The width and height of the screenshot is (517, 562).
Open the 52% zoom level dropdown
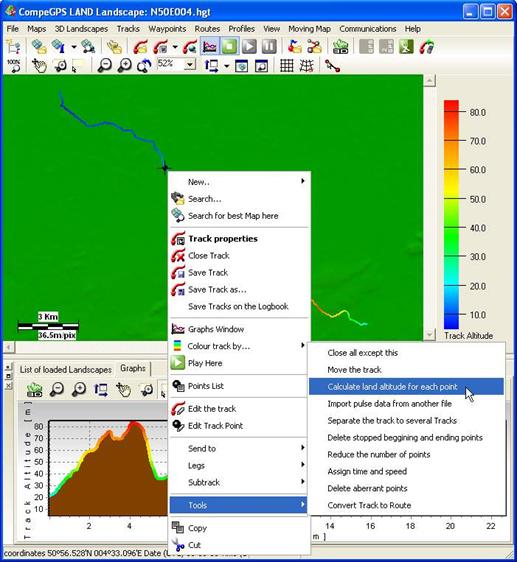pos(190,65)
